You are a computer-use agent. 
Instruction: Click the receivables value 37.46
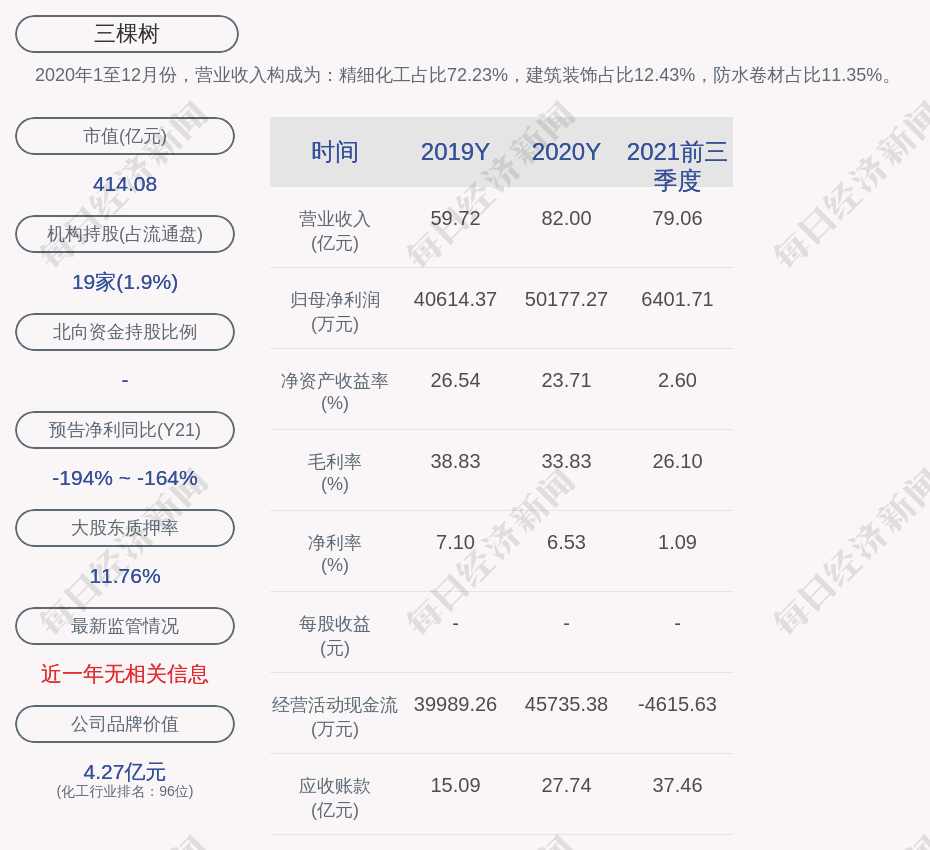(x=677, y=785)
